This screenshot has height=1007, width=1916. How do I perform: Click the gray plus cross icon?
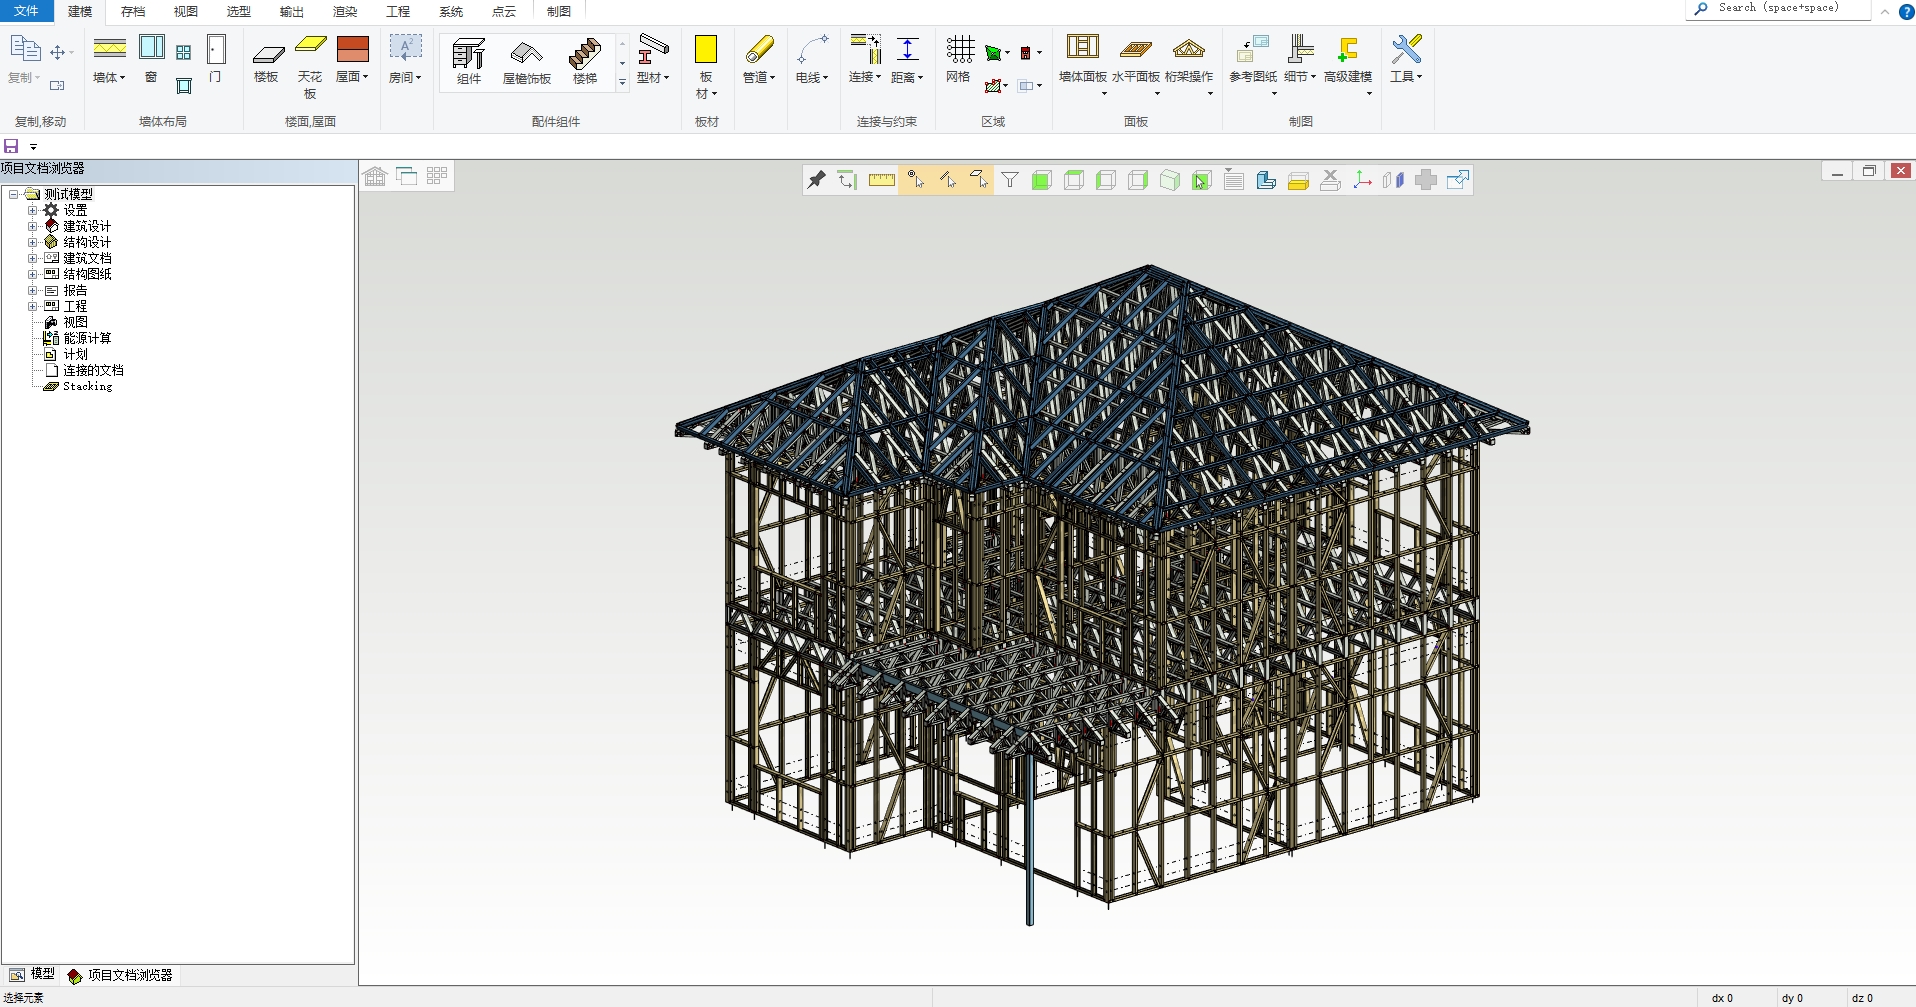click(x=1426, y=180)
